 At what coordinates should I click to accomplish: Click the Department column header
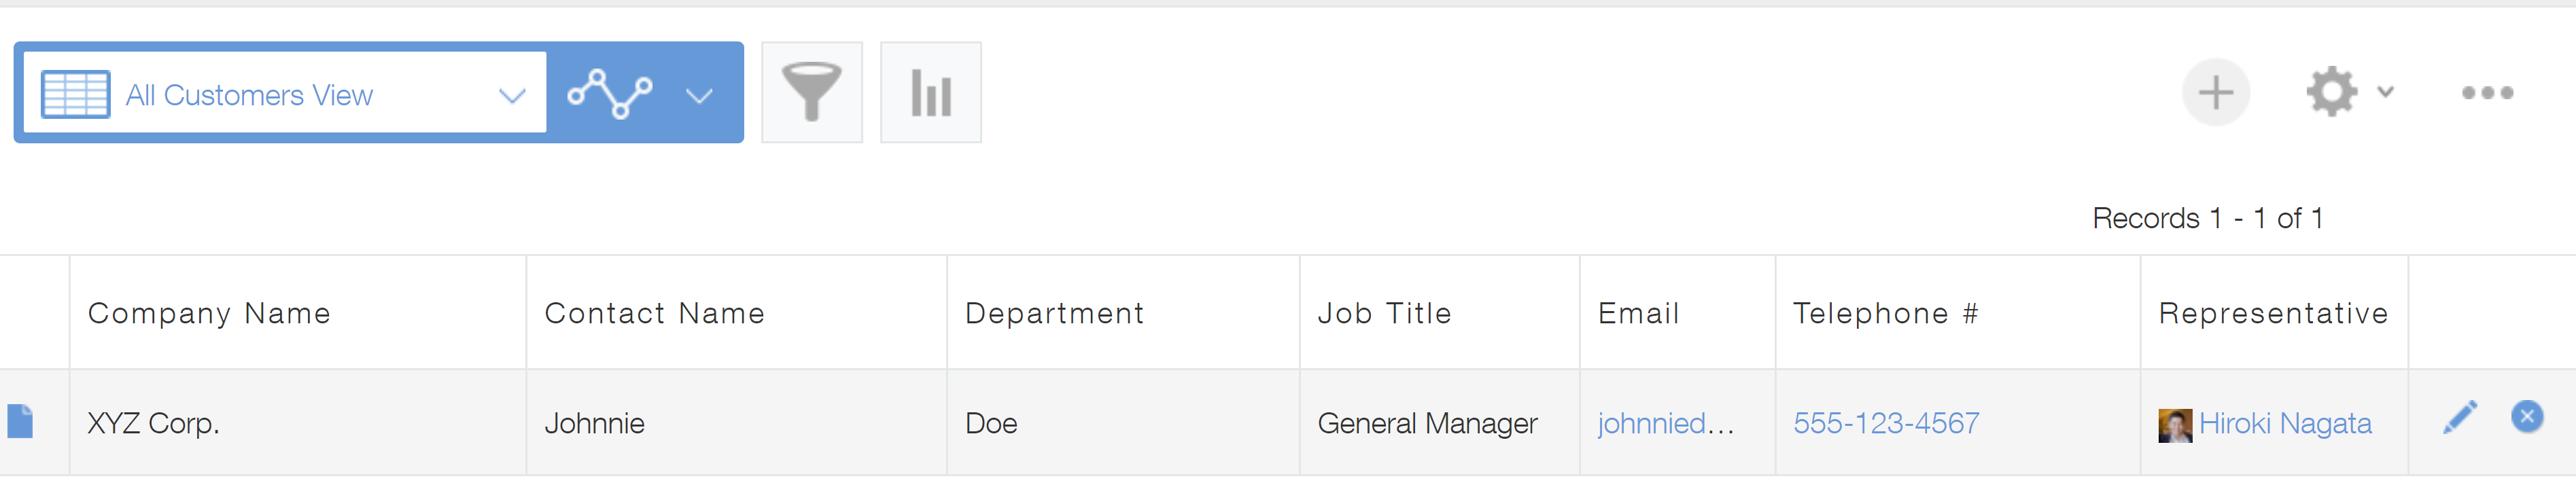point(1054,314)
